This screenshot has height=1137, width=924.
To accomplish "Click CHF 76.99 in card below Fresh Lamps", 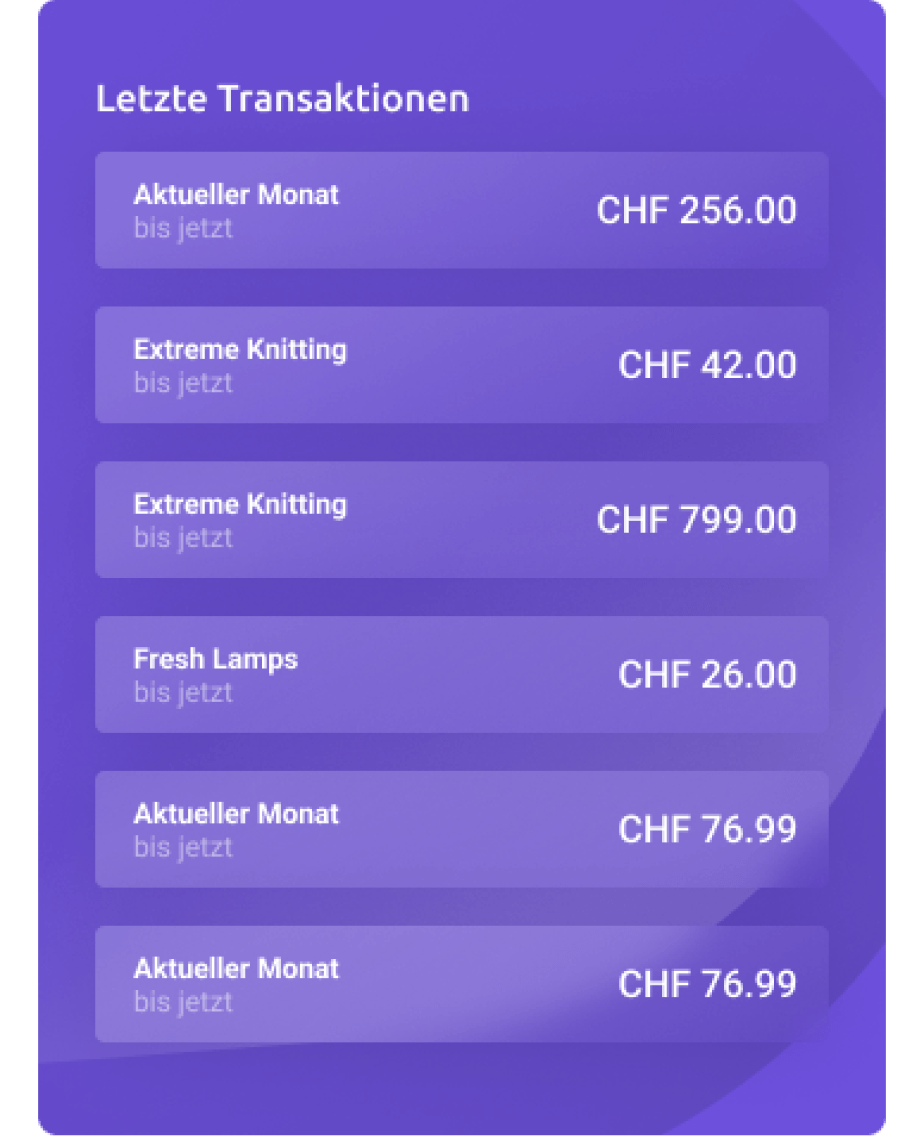I will click(707, 829).
